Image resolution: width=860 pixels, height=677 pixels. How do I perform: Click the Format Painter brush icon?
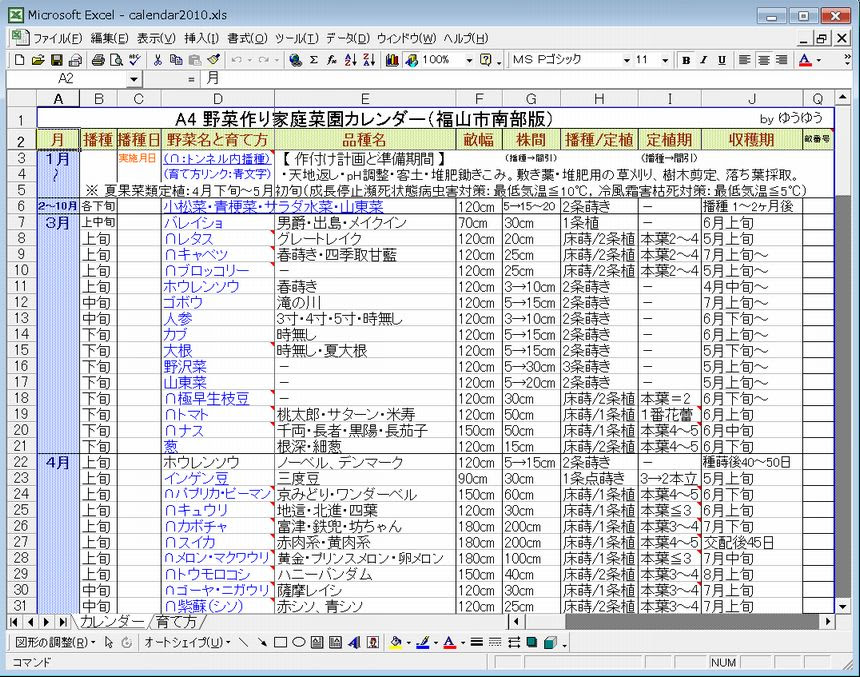click(x=214, y=60)
